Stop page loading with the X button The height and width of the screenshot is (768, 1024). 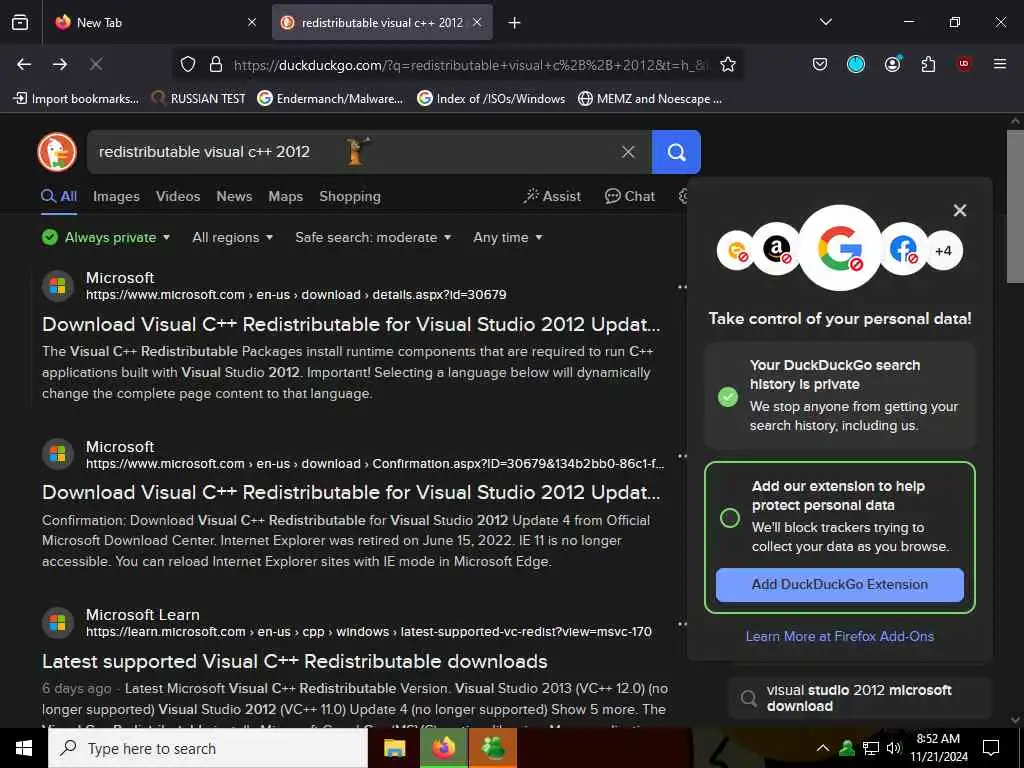pyautogui.click(x=96, y=64)
